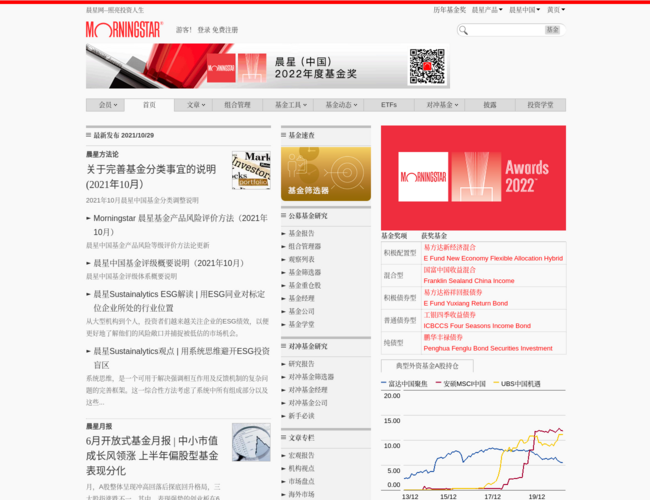
Task: Open the 基金筛选器 gold banner
Action: (x=325, y=173)
